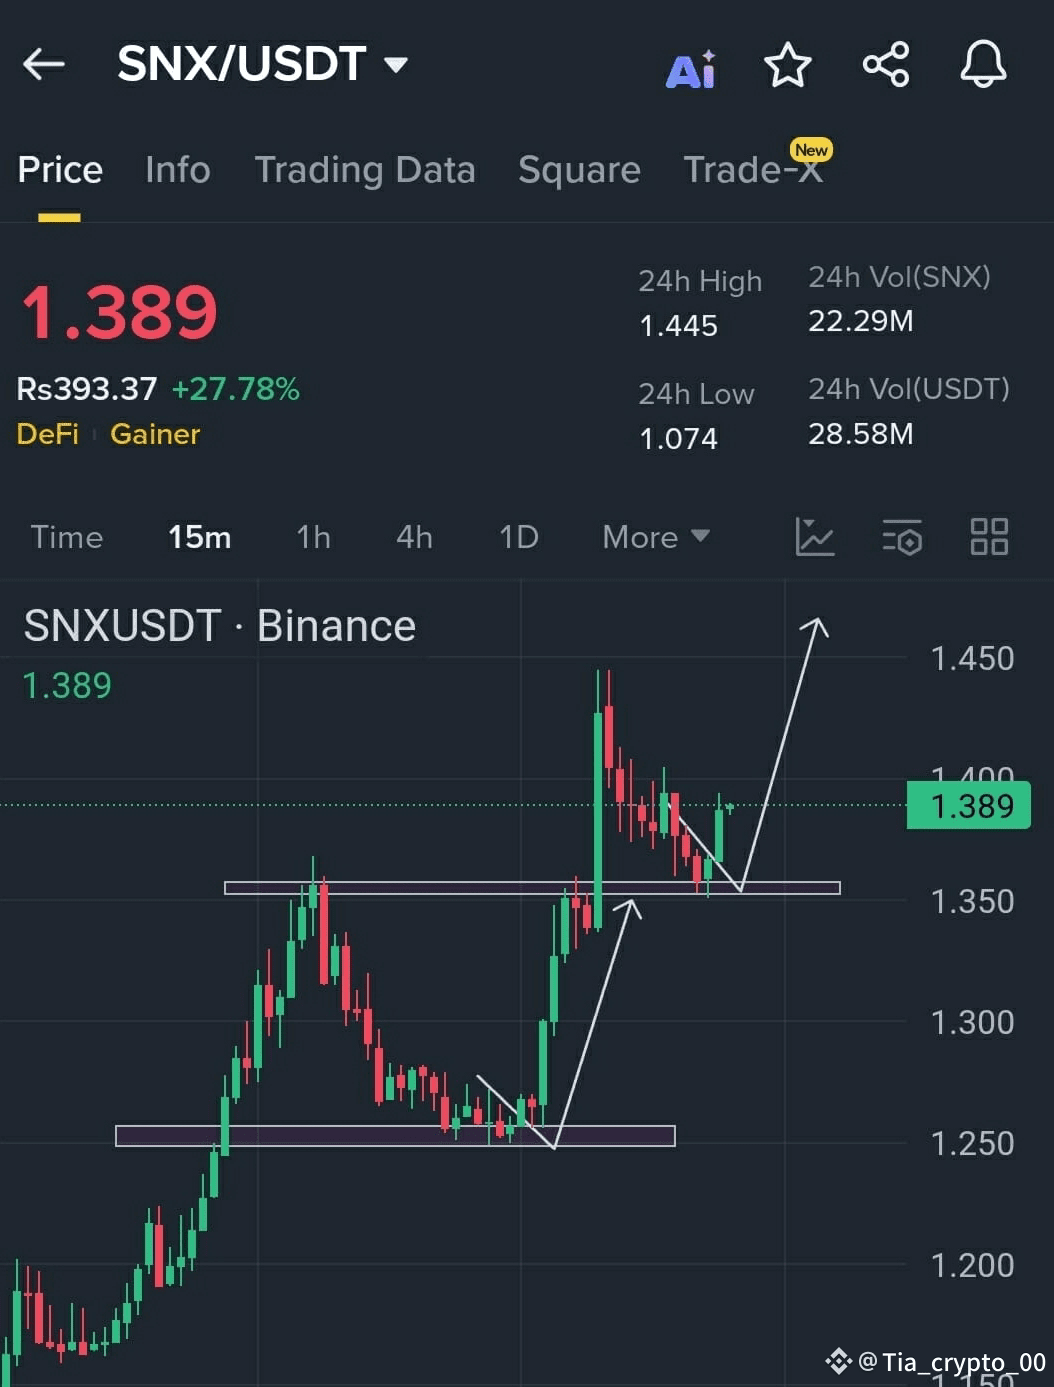Tap the +27.78% change value

tap(236, 389)
